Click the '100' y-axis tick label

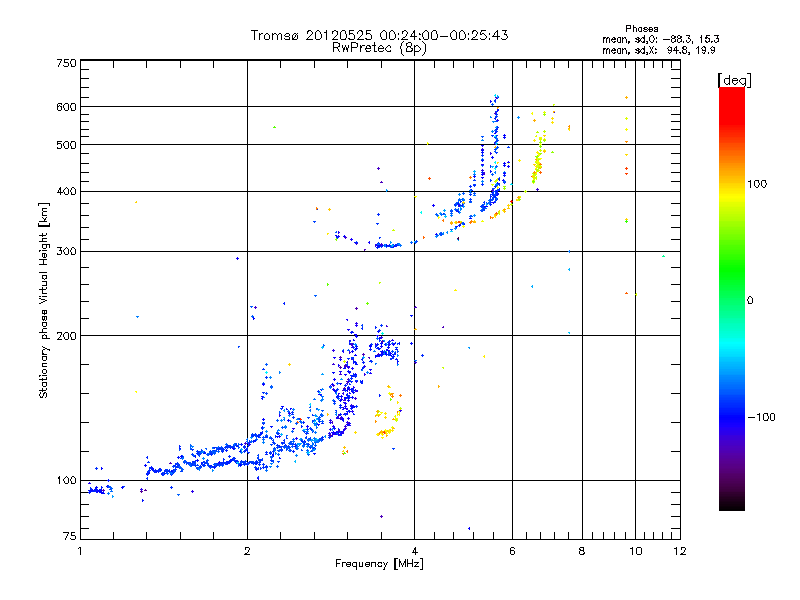click(67, 481)
